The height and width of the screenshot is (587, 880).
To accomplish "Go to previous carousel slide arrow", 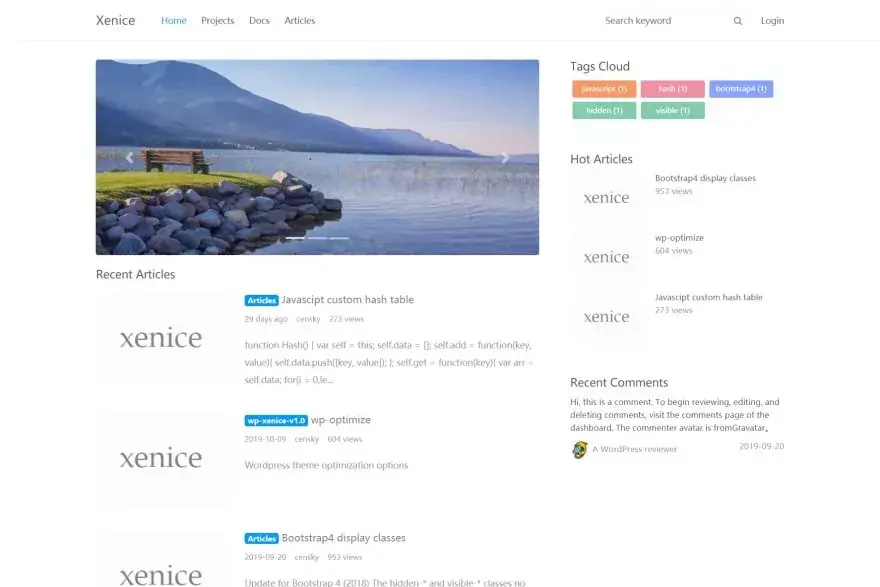I will [x=129, y=158].
